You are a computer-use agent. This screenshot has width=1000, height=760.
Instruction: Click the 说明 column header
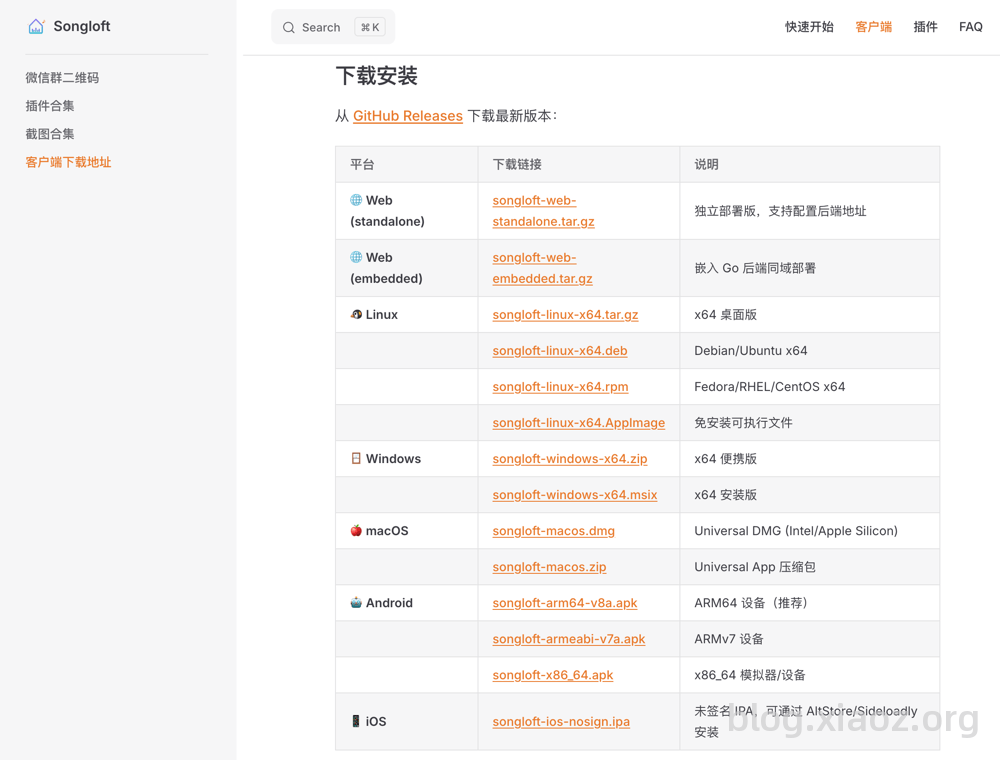click(707, 164)
